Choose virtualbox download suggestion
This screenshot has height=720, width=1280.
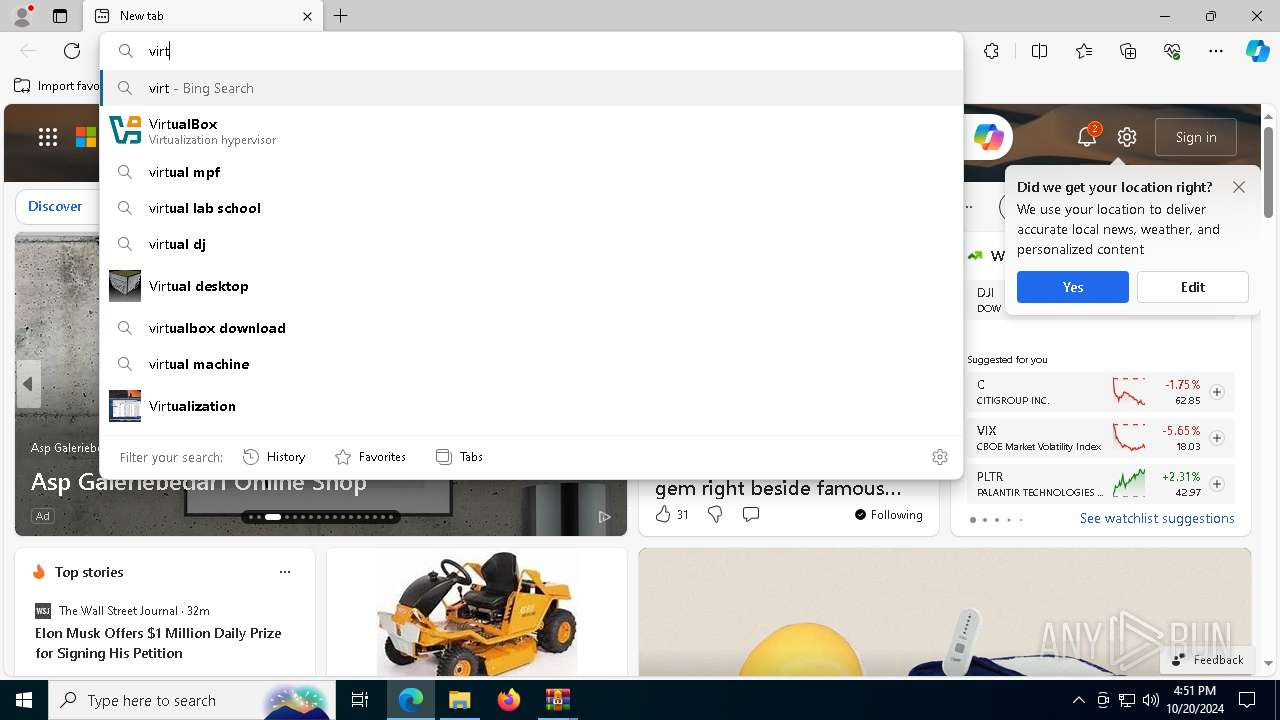(531, 328)
